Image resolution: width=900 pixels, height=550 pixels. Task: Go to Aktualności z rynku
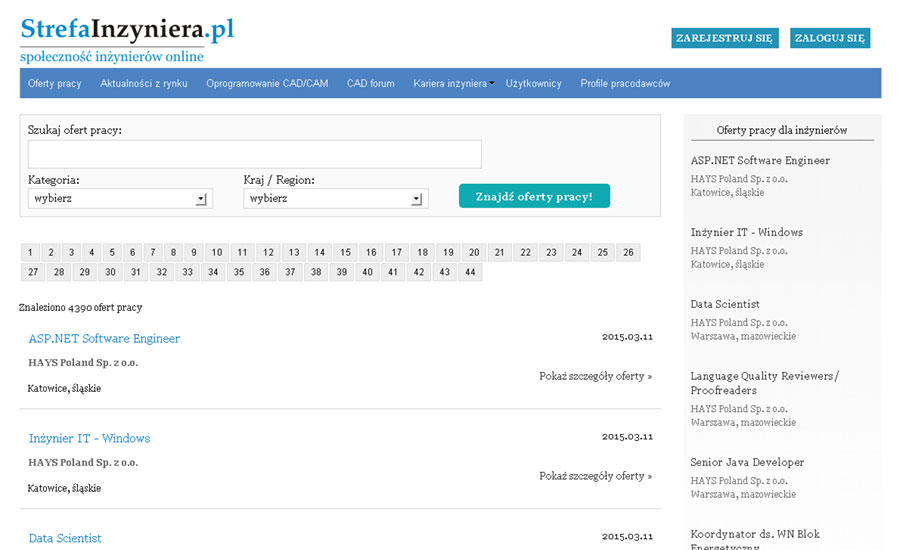click(x=143, y=83)
